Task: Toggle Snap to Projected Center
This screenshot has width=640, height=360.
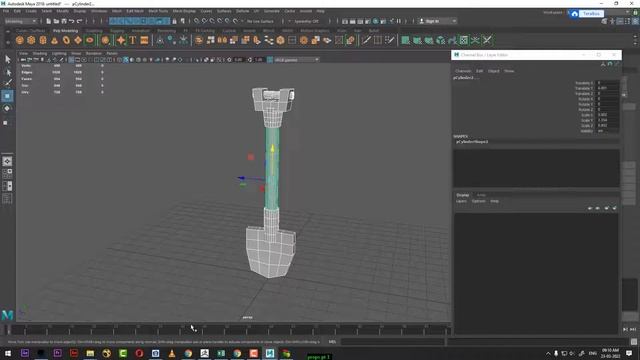Action: pyautogui.click(x=220, y=21)
